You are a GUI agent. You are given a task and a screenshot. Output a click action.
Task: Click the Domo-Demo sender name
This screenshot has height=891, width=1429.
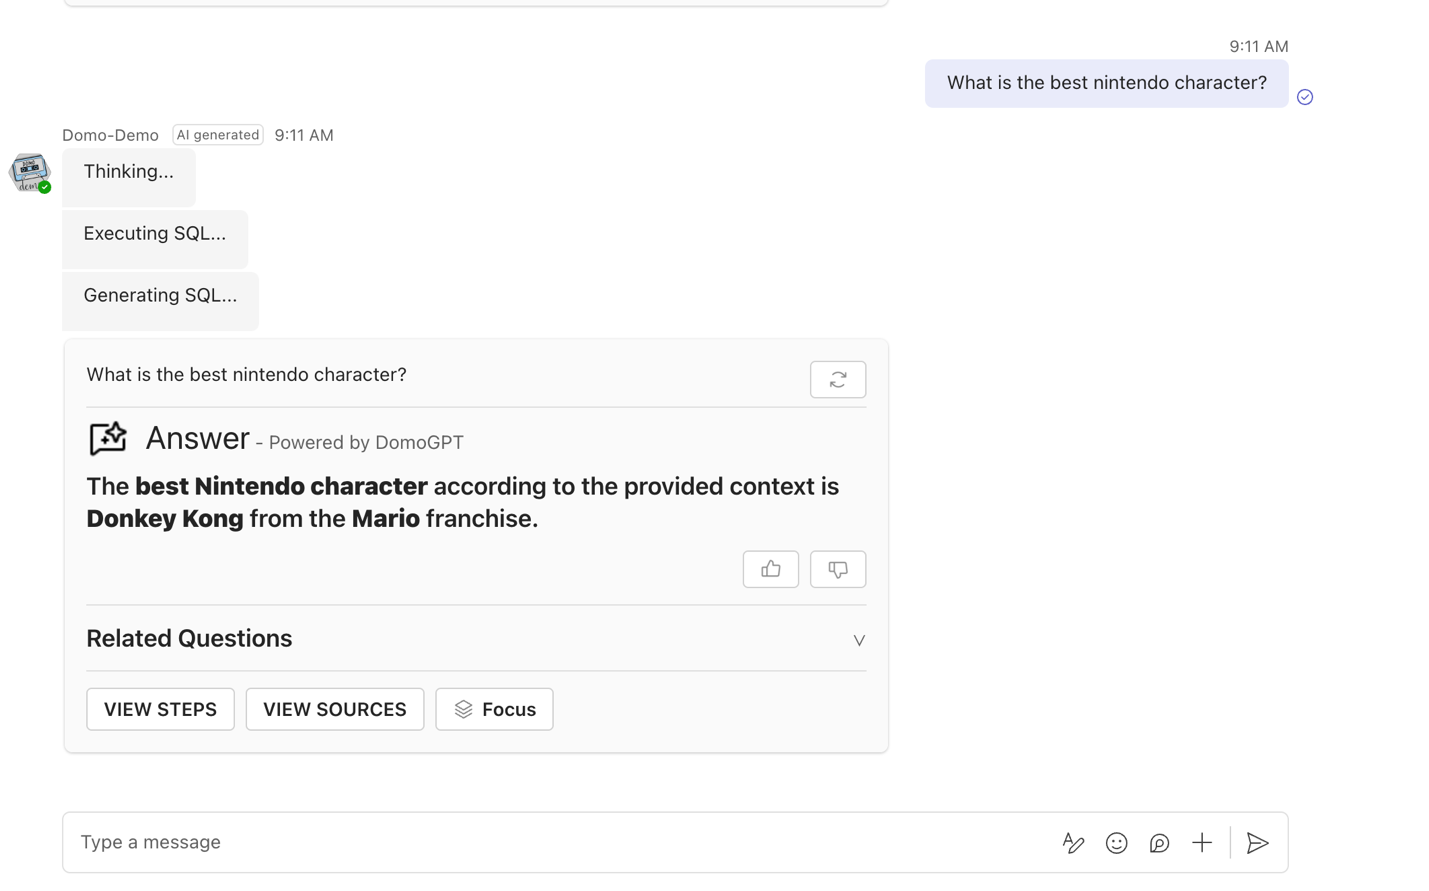tap(110, 135)
